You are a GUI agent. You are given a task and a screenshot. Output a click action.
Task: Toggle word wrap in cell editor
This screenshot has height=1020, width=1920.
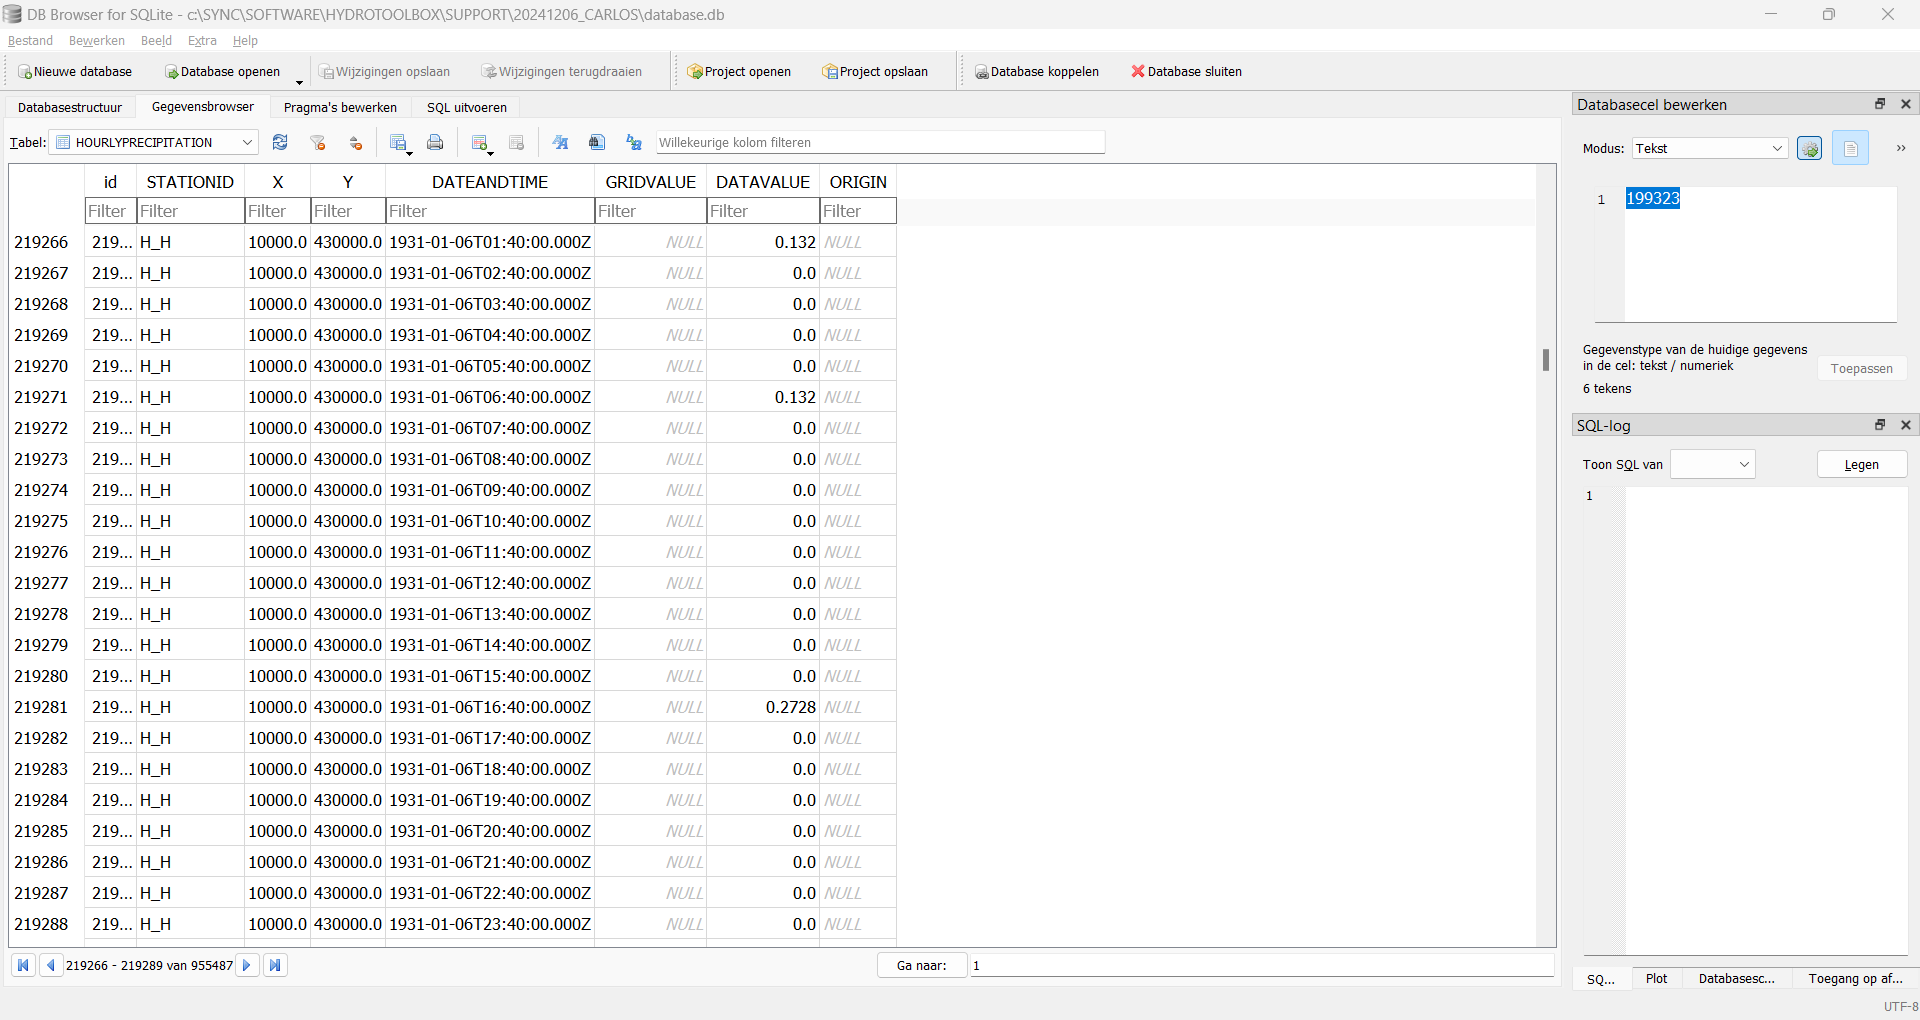click(1850, 149)
